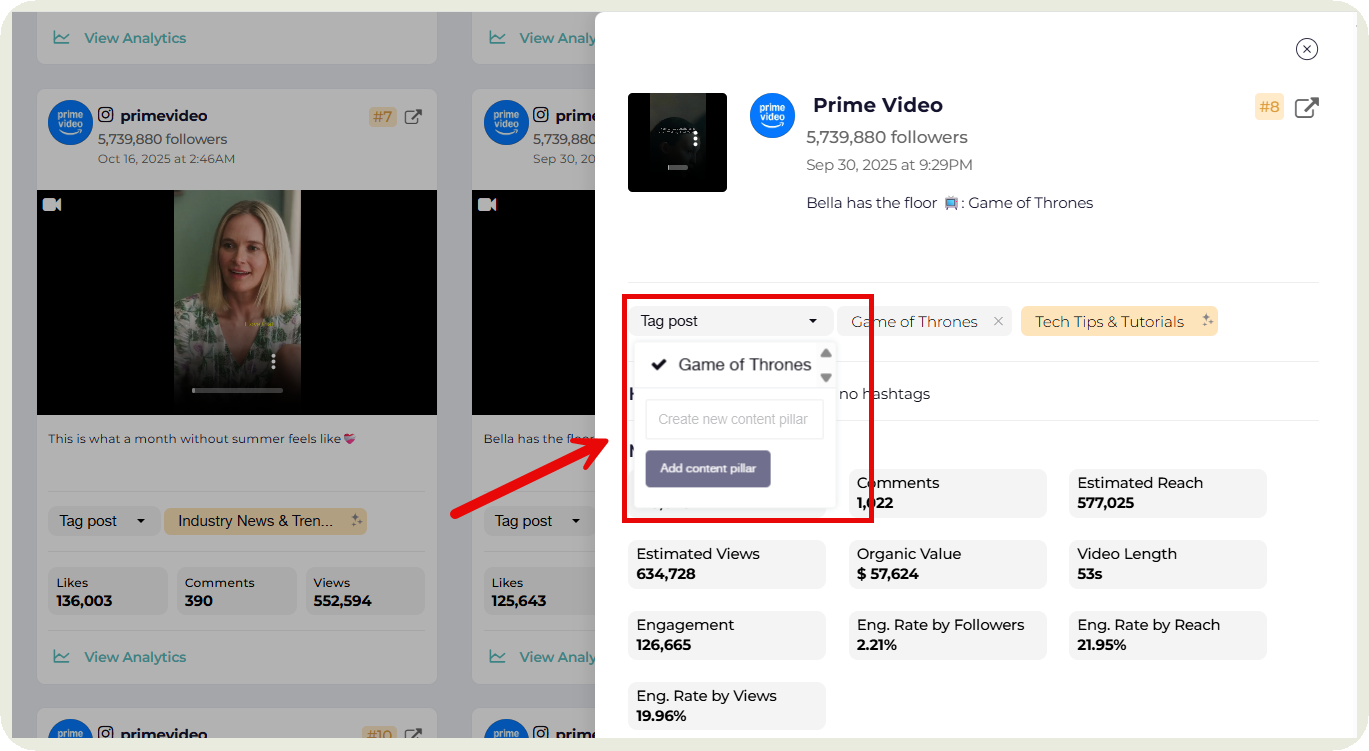This screenshot has width=1369, height=751.
Task: Toggle the Game of Thrones checked option
Action: pos(732,365)
